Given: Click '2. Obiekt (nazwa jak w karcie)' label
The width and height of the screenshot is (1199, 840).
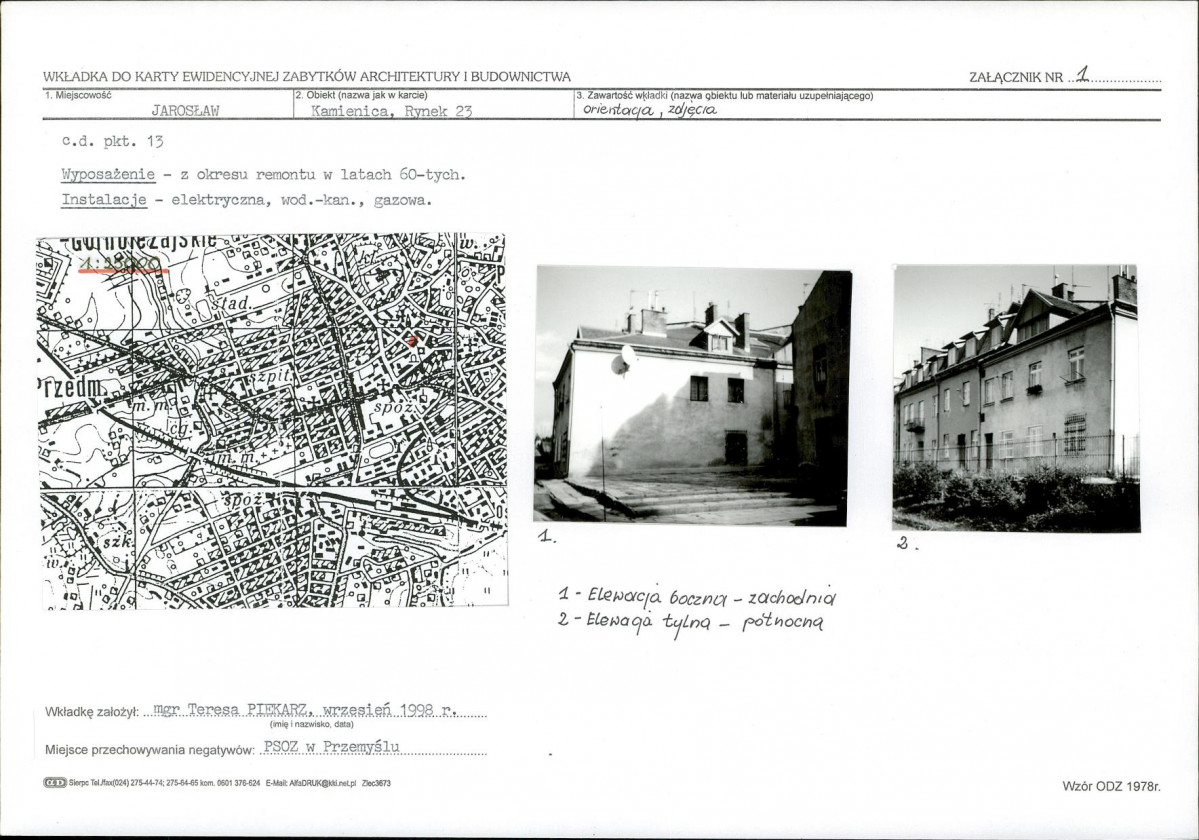Looking at the screenshot, I should click(362, 96).
